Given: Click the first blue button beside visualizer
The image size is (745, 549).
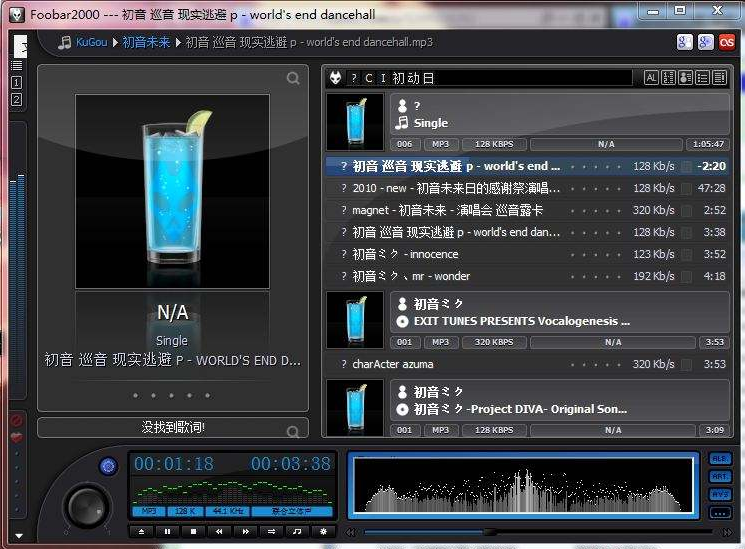Looking at the screenshot, I should click(720, 459).
